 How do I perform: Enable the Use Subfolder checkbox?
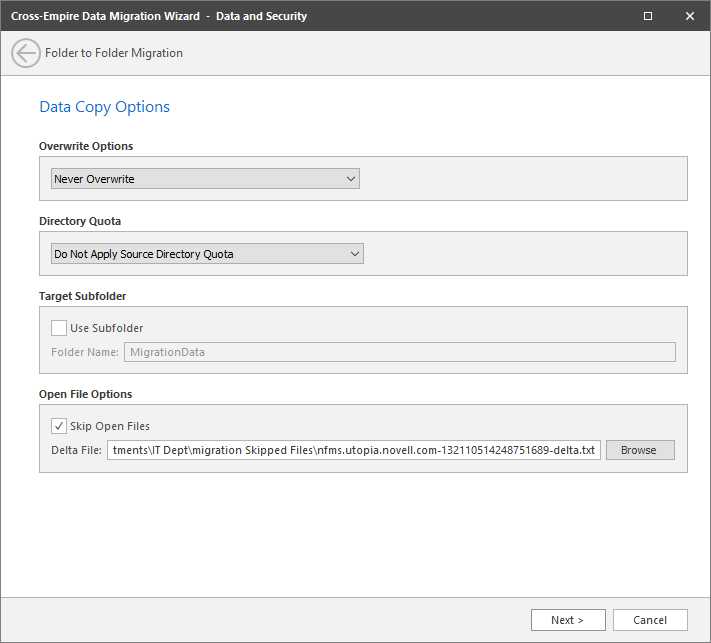(59, 328)
